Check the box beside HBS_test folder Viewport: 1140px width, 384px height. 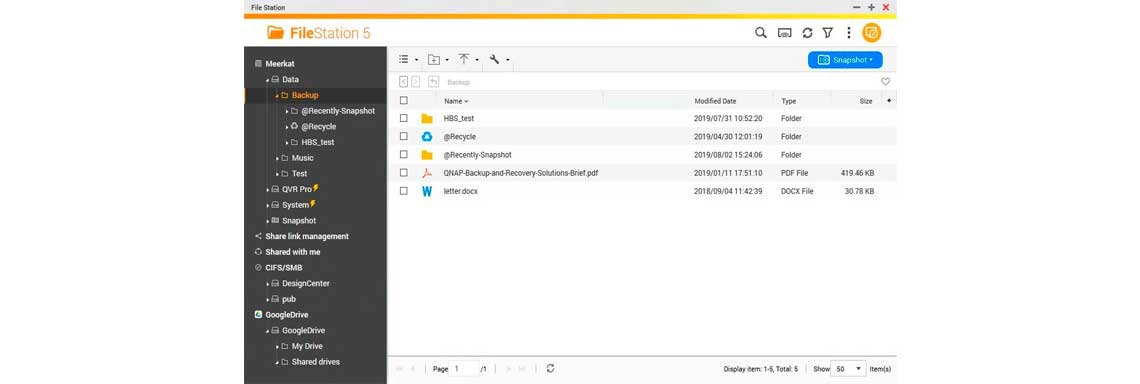(404, 118)
